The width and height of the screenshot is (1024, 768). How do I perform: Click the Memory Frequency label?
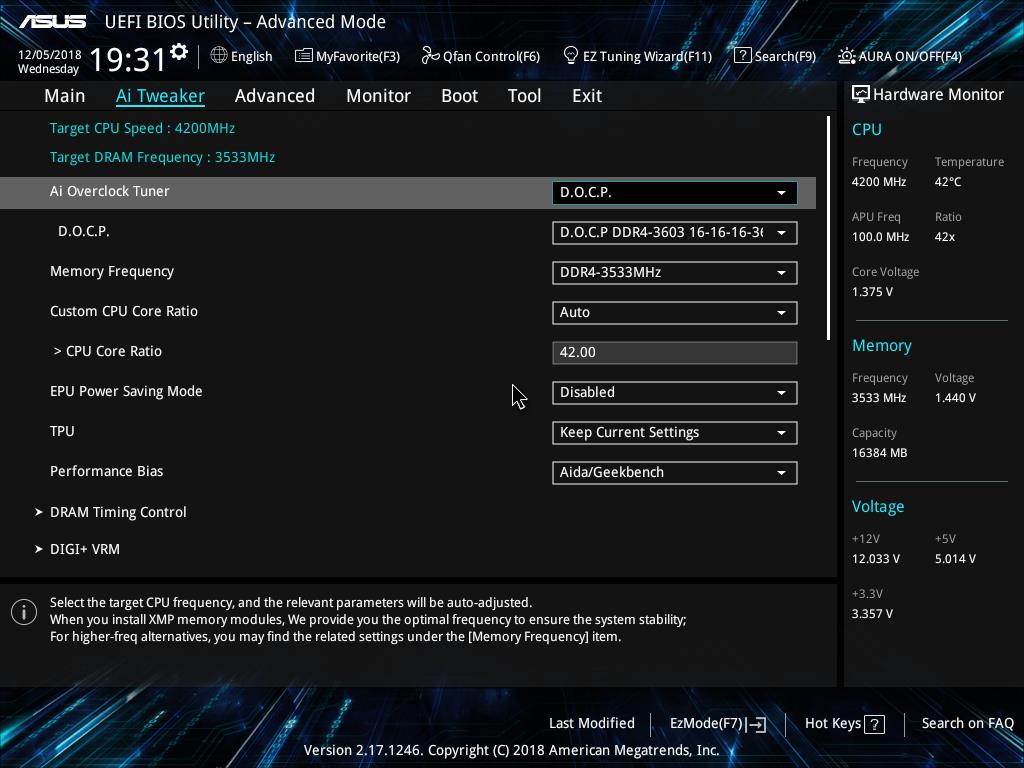tap(112, 271)
